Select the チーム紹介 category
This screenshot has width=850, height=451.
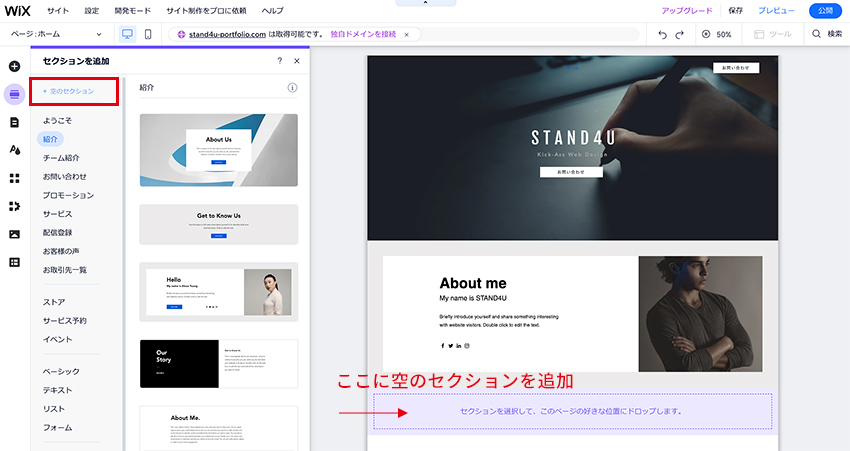tap(61, 158)
